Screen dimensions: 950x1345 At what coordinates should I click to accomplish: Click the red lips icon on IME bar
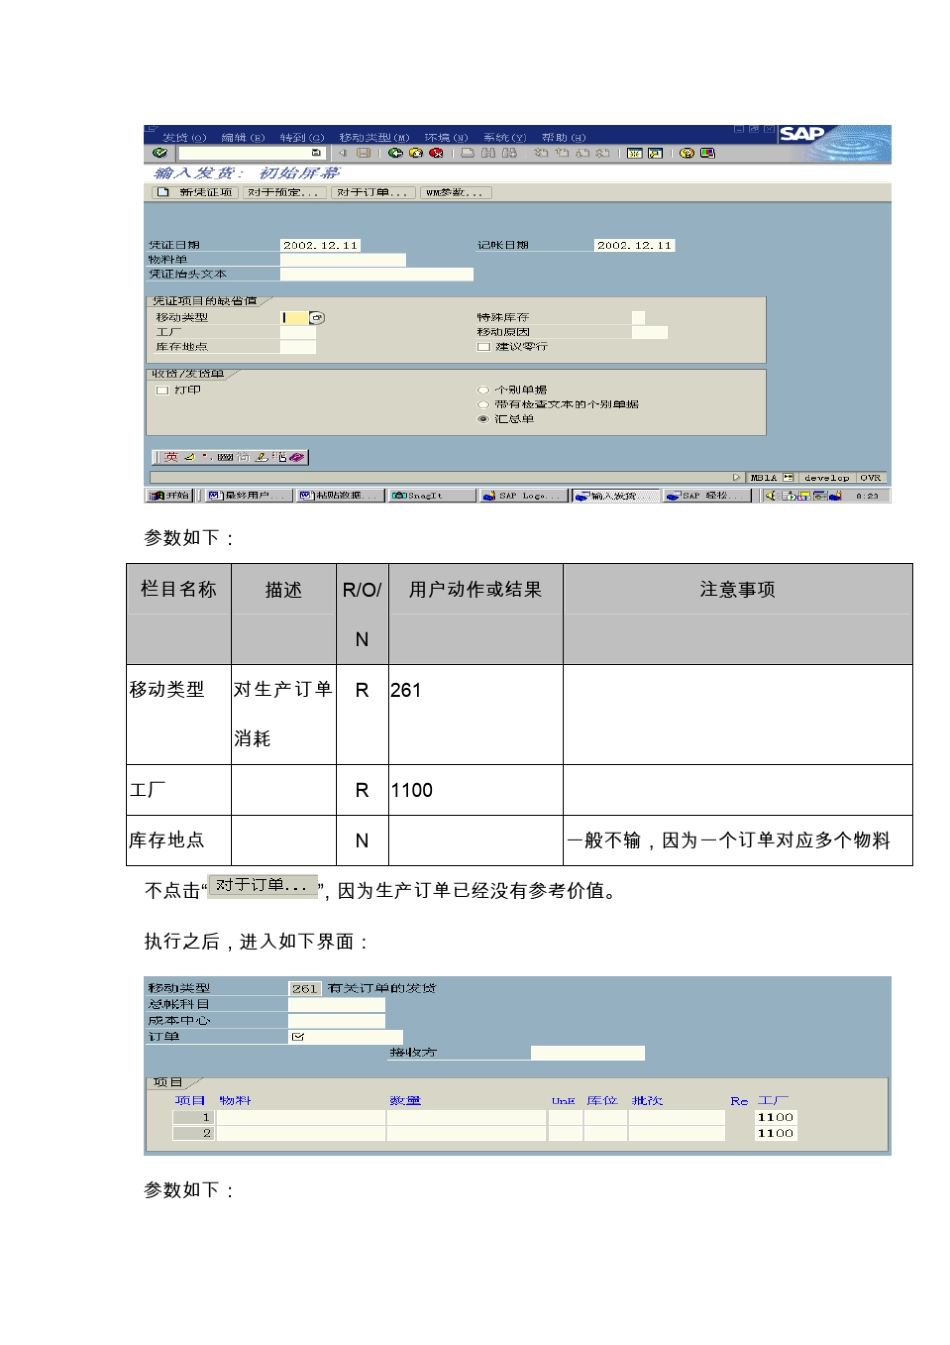[x=297, y=457]
